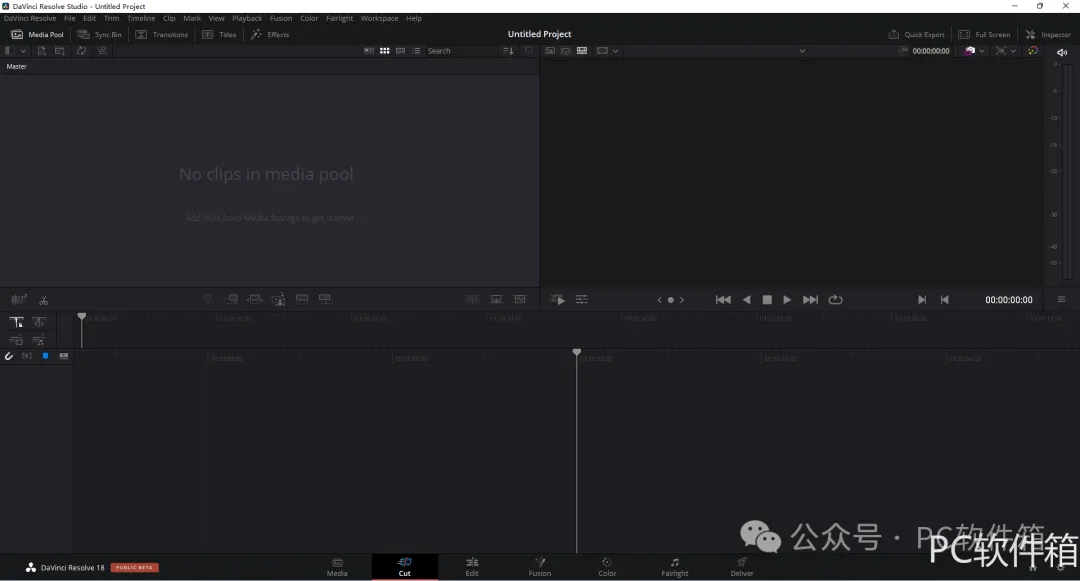1080x581 pixels.
Task: Open the Effects library
Action: point(270,34)
